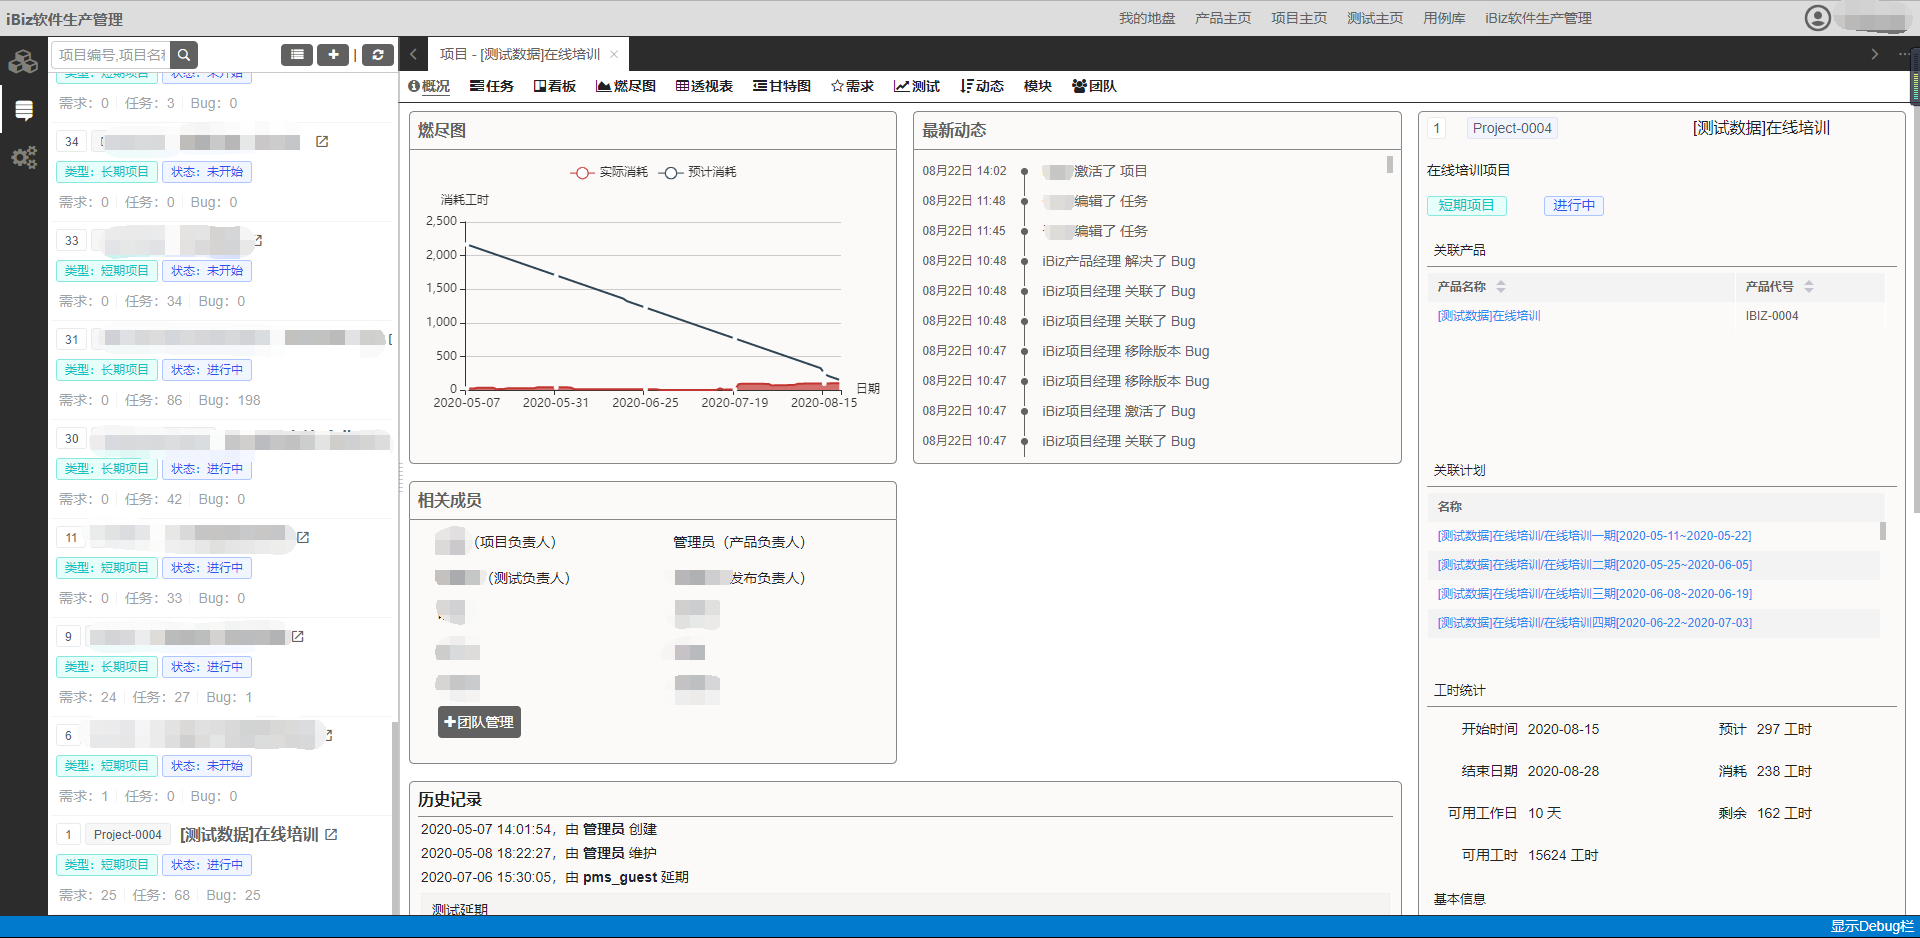This screenshot has width=1920, height=938.
Task: Switch to 需求 requirements tab
Action: point(852,87)
